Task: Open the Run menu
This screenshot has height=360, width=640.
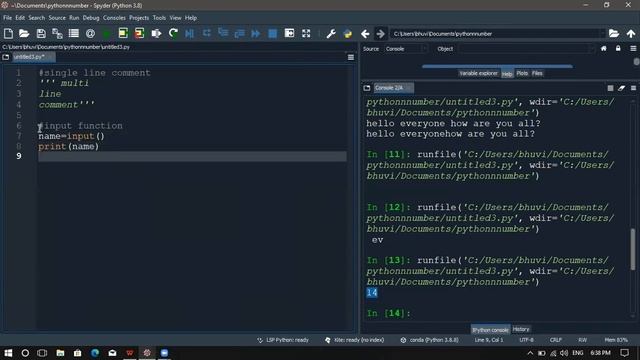Action: [x=74, y=18]
